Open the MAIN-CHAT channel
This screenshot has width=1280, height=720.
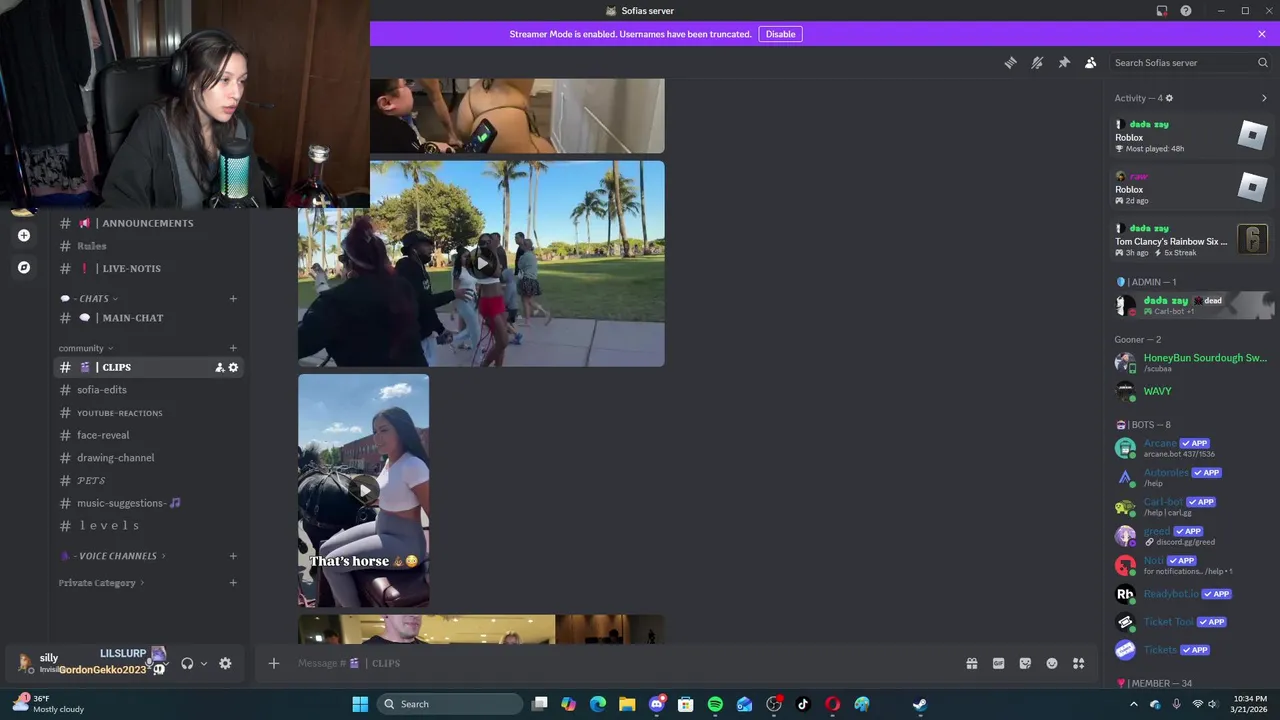(x=148, y=318)
